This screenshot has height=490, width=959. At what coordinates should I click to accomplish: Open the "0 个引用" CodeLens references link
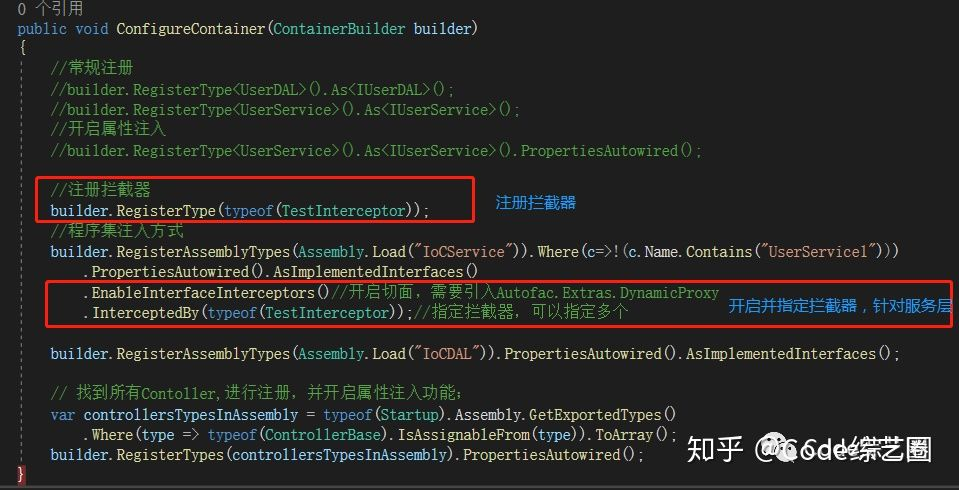point(51,9)
